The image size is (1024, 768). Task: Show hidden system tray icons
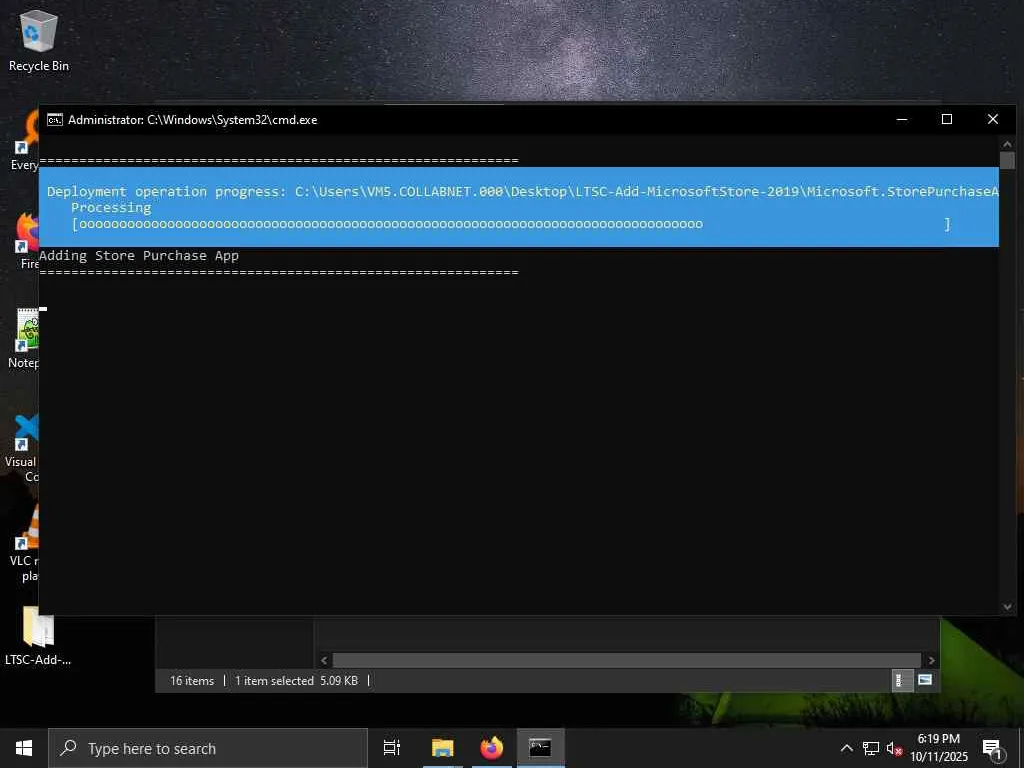[x=846, y=748]
